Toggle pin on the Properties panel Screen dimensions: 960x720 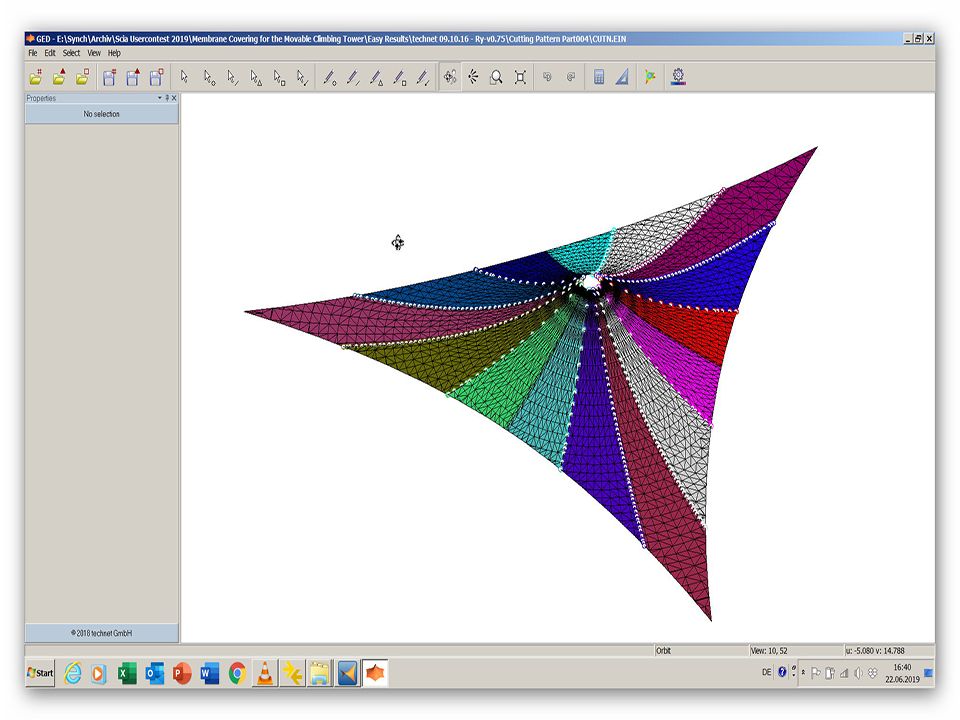pyautogui.click(x=166, y=98)
